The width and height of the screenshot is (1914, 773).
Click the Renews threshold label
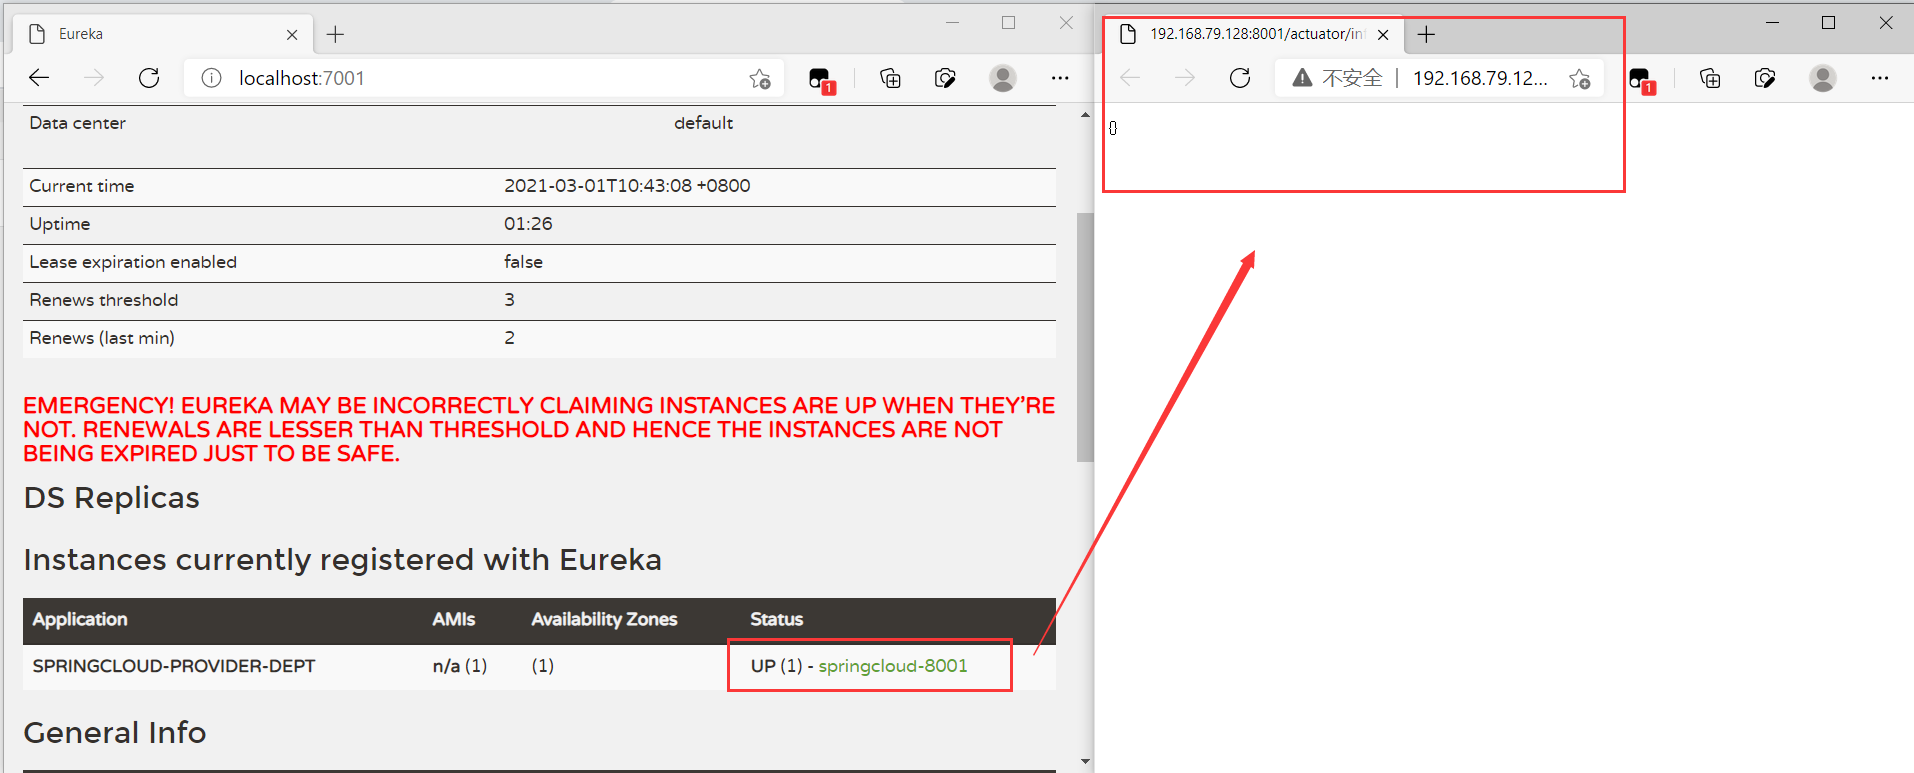(104, 300)
